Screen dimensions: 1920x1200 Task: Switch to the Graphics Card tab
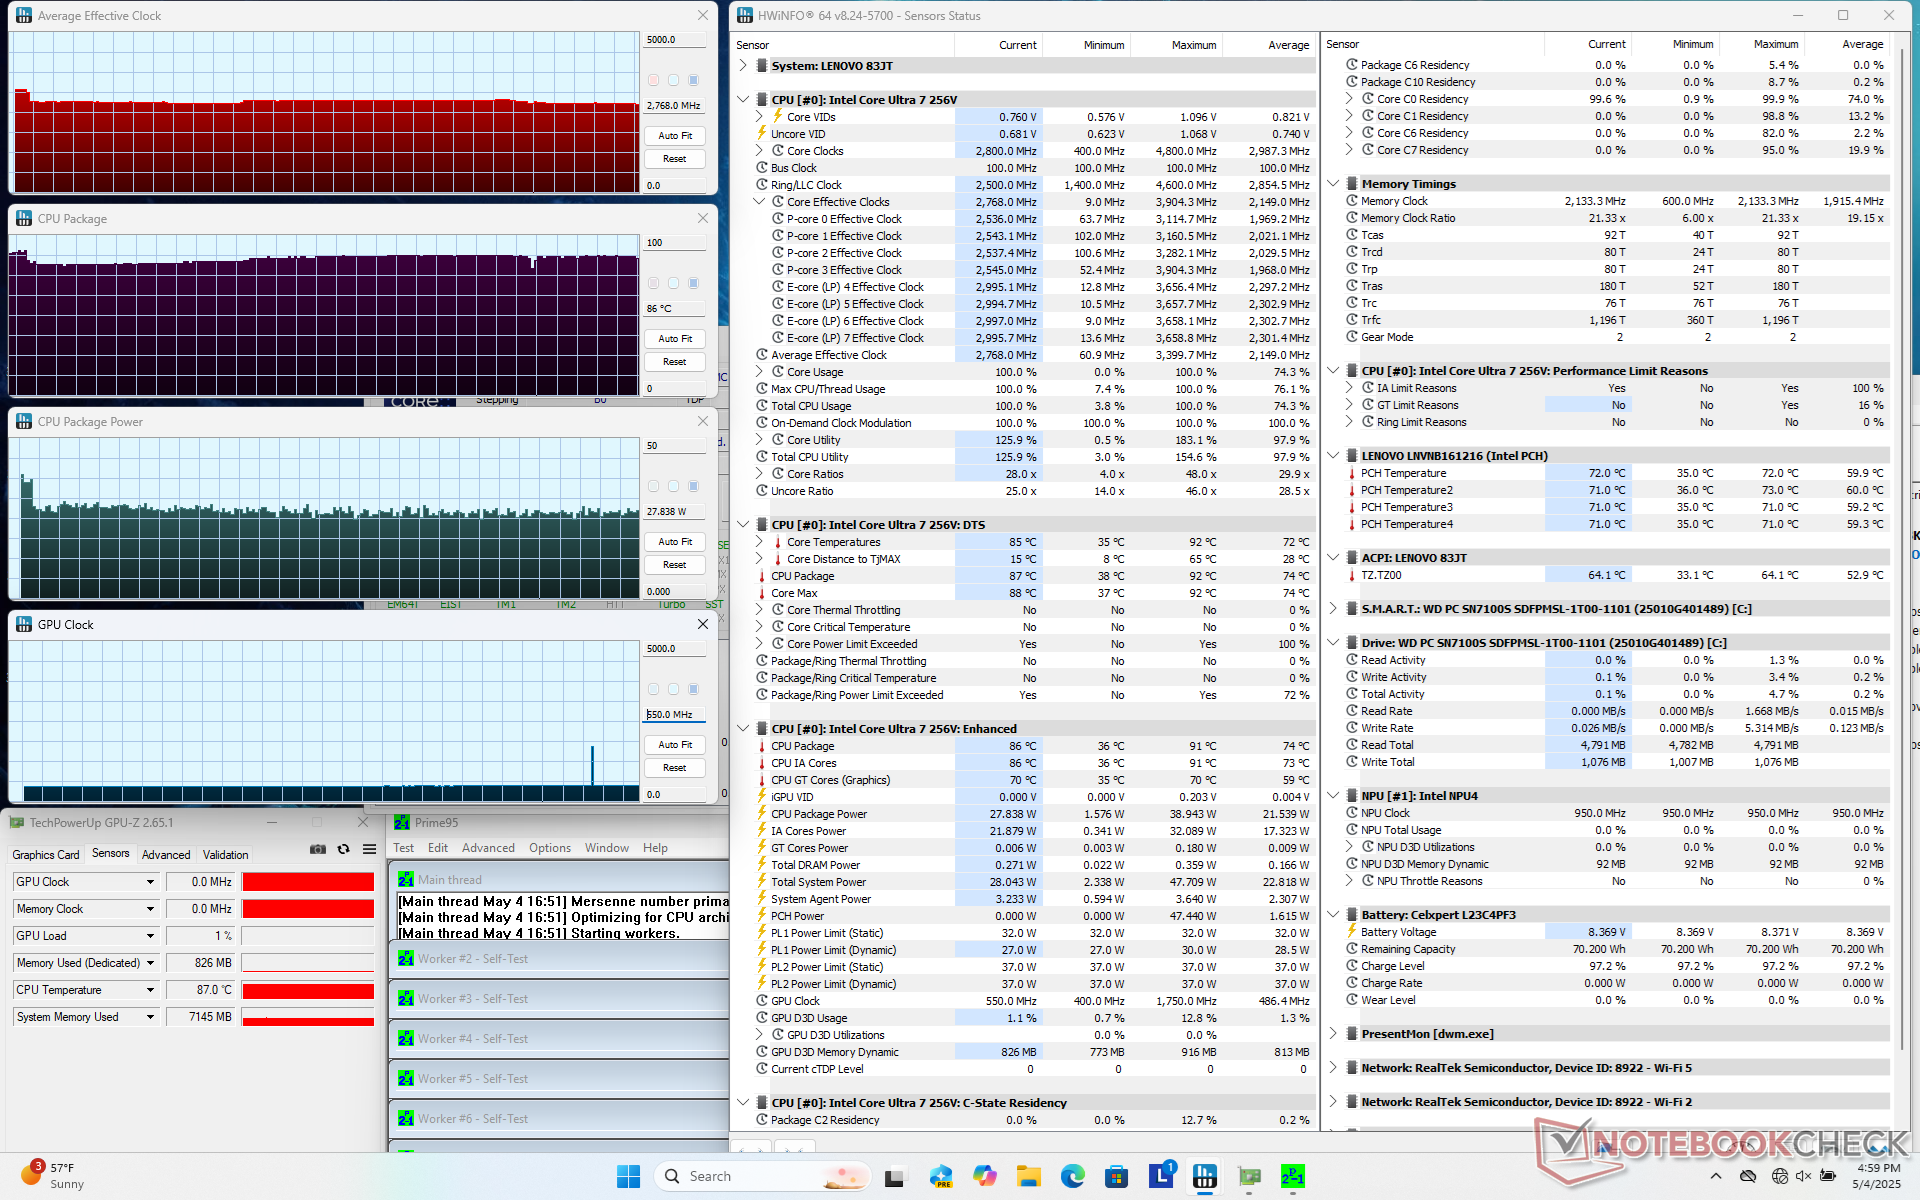pos(46,855)
